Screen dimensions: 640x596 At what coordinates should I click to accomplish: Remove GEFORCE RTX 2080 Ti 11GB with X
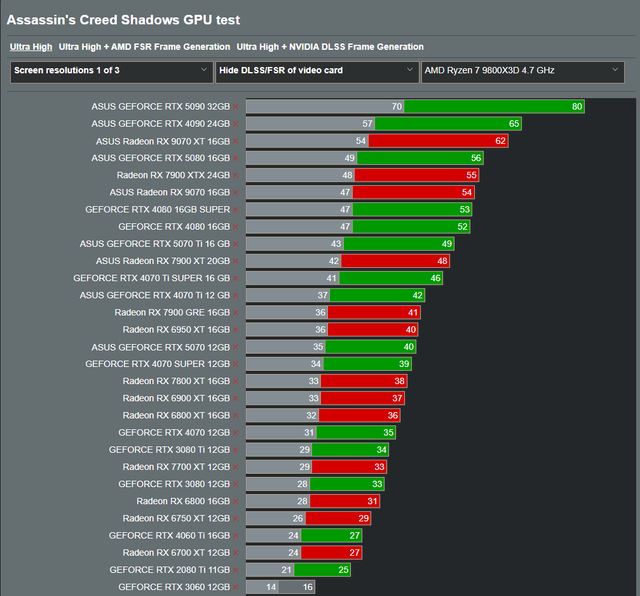click(x=236, y=570)
